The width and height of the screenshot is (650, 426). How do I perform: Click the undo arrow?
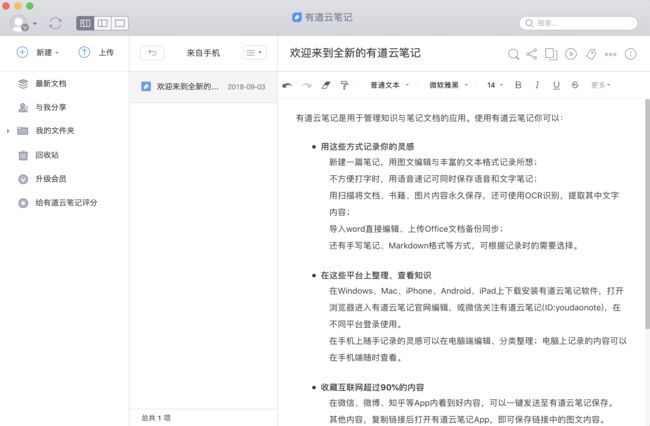tap(287, 85)
